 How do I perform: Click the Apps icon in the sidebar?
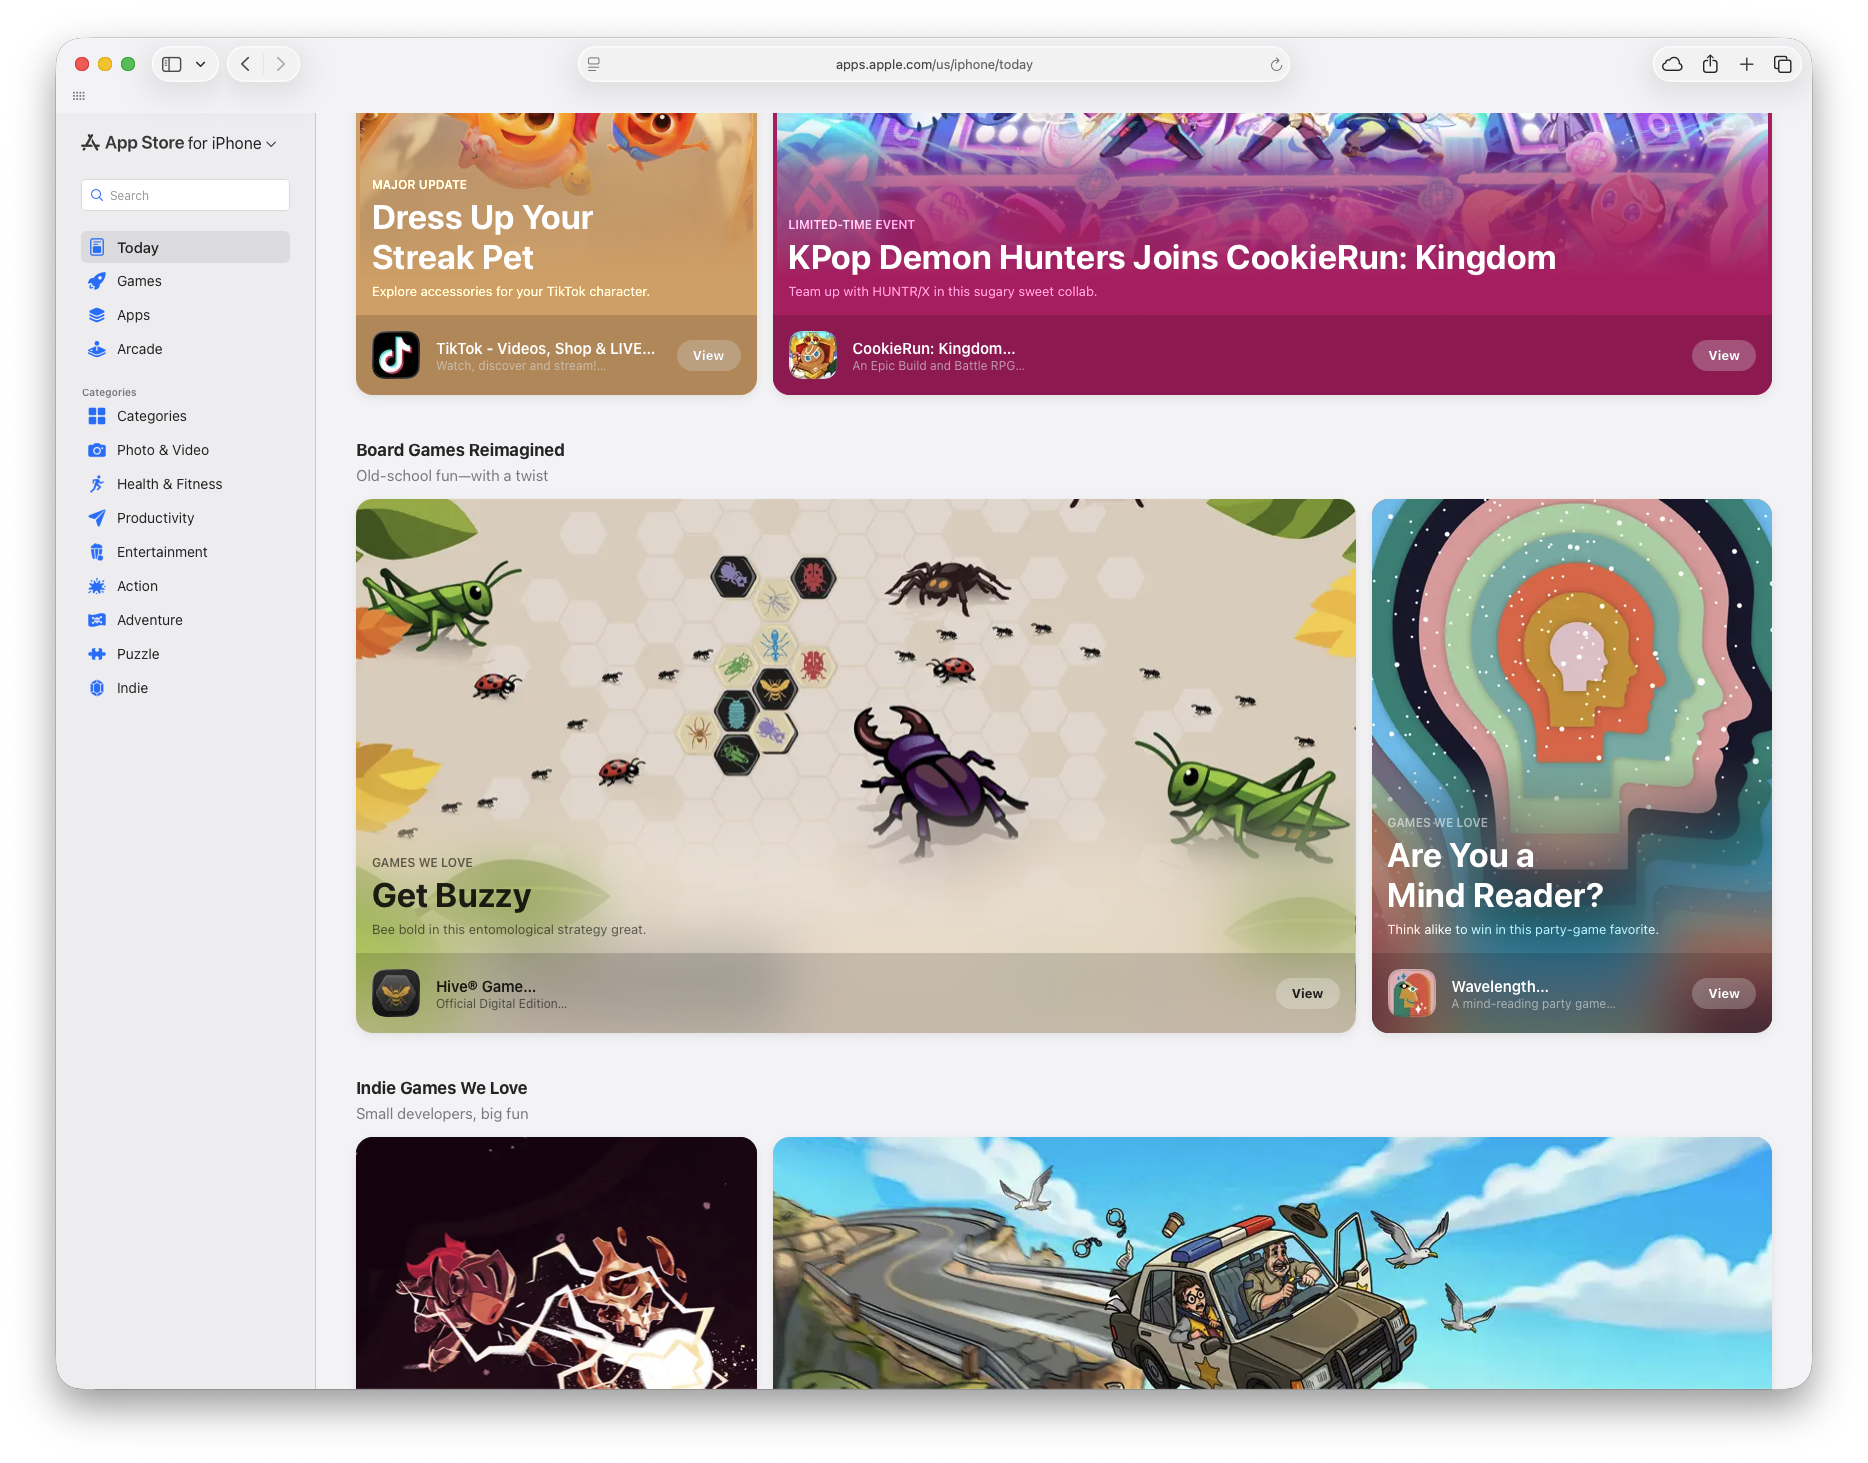(x=97, y=315)
